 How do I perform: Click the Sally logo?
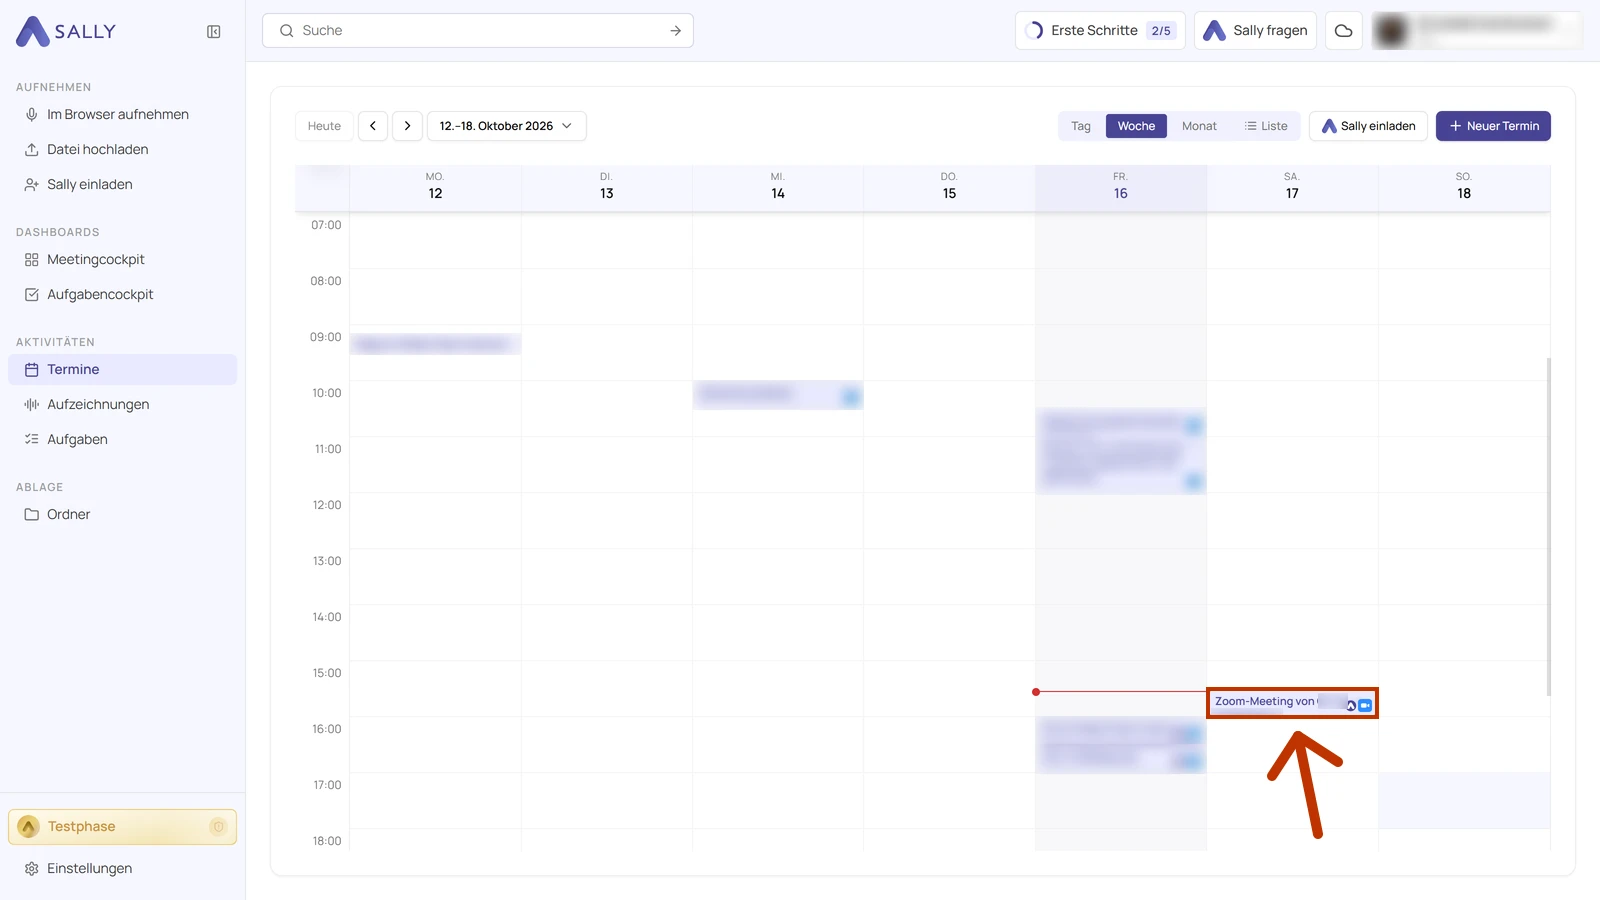66,32
